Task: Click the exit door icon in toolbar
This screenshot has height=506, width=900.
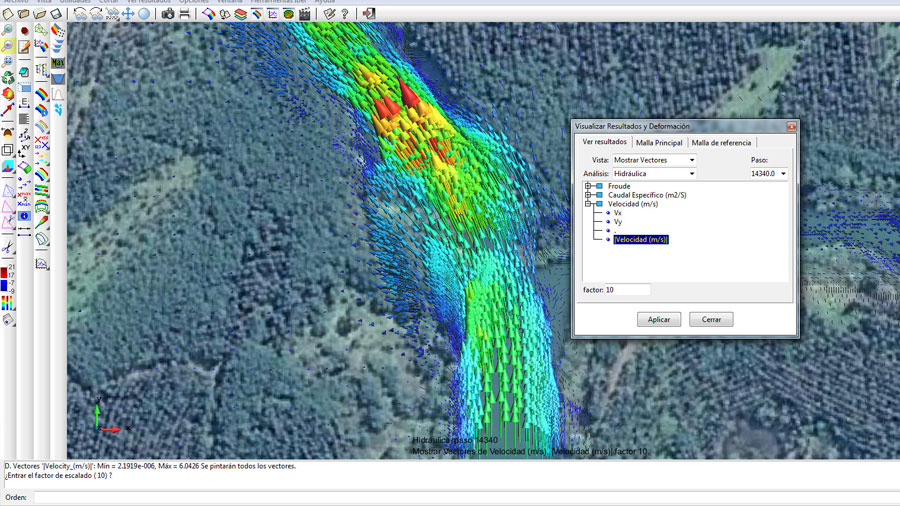Action: click(x=369, y=14)
